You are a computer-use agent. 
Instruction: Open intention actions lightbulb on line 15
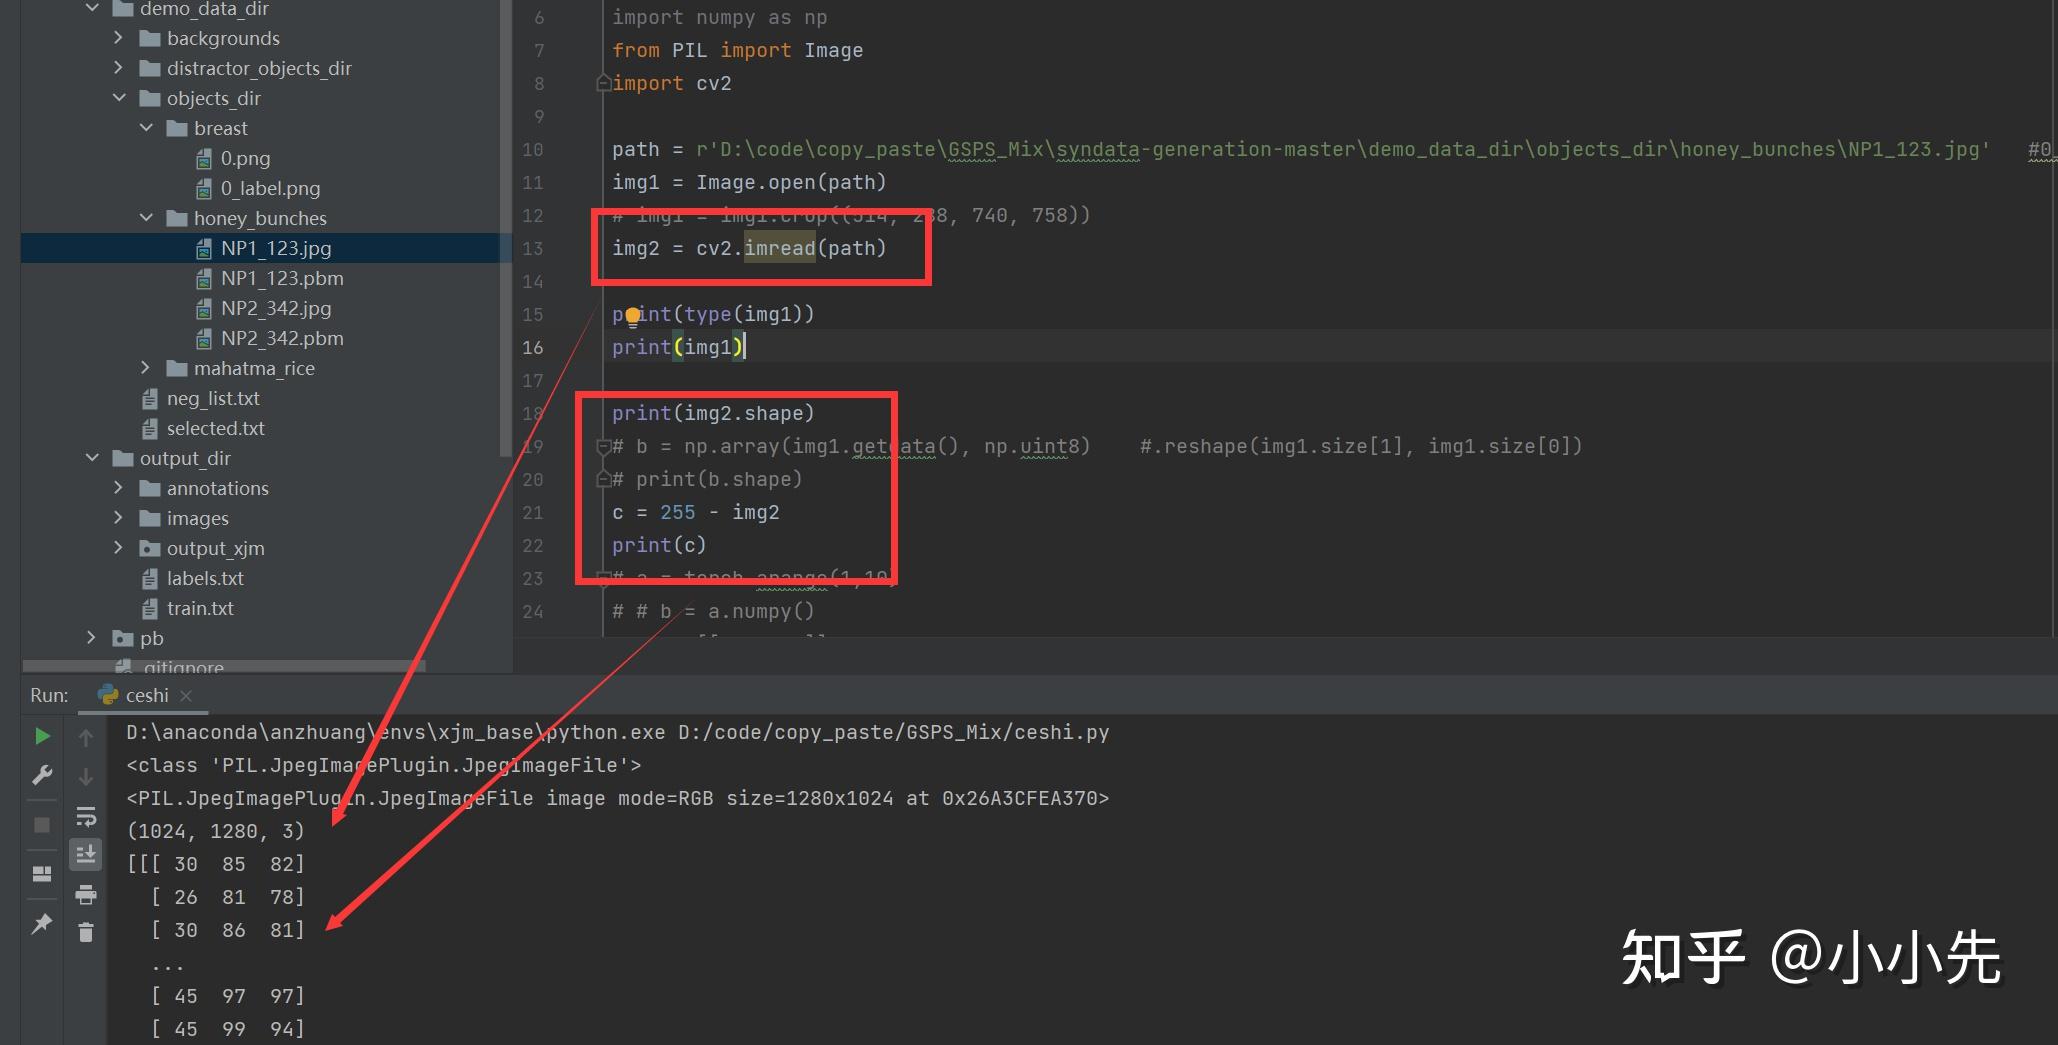point(632,313)
